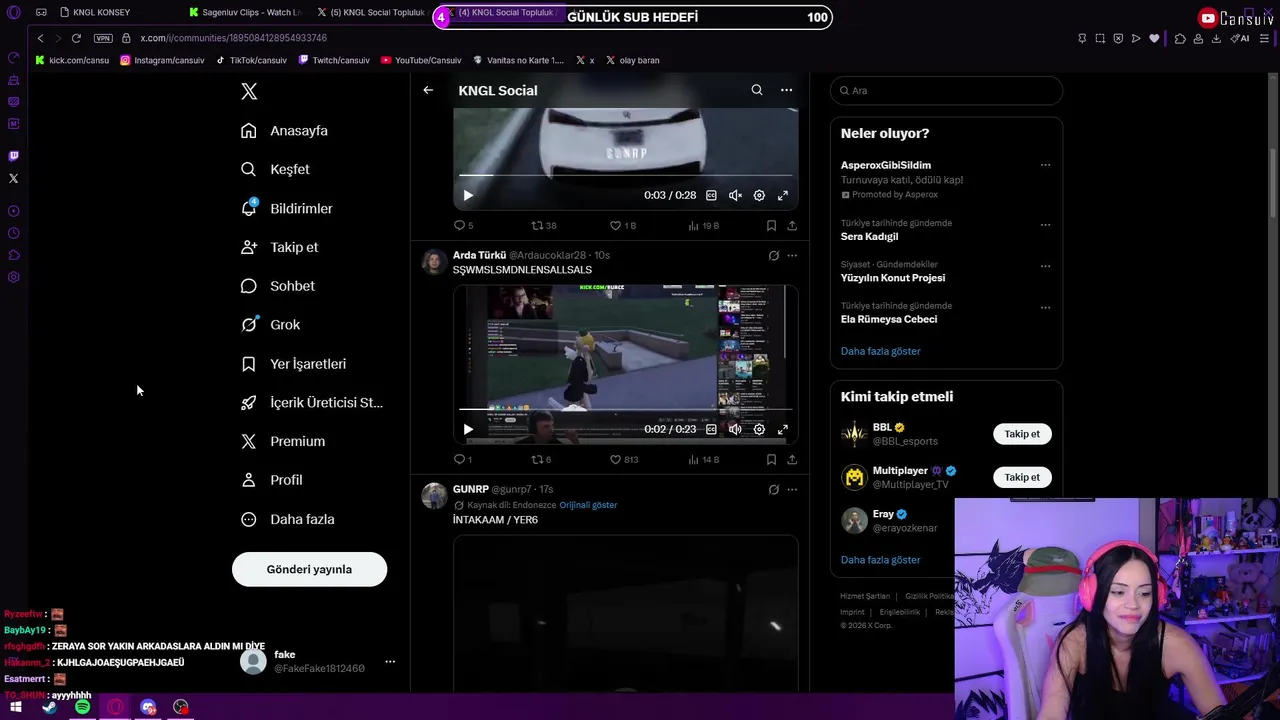Toggle captions on car video

click(711, 195)
